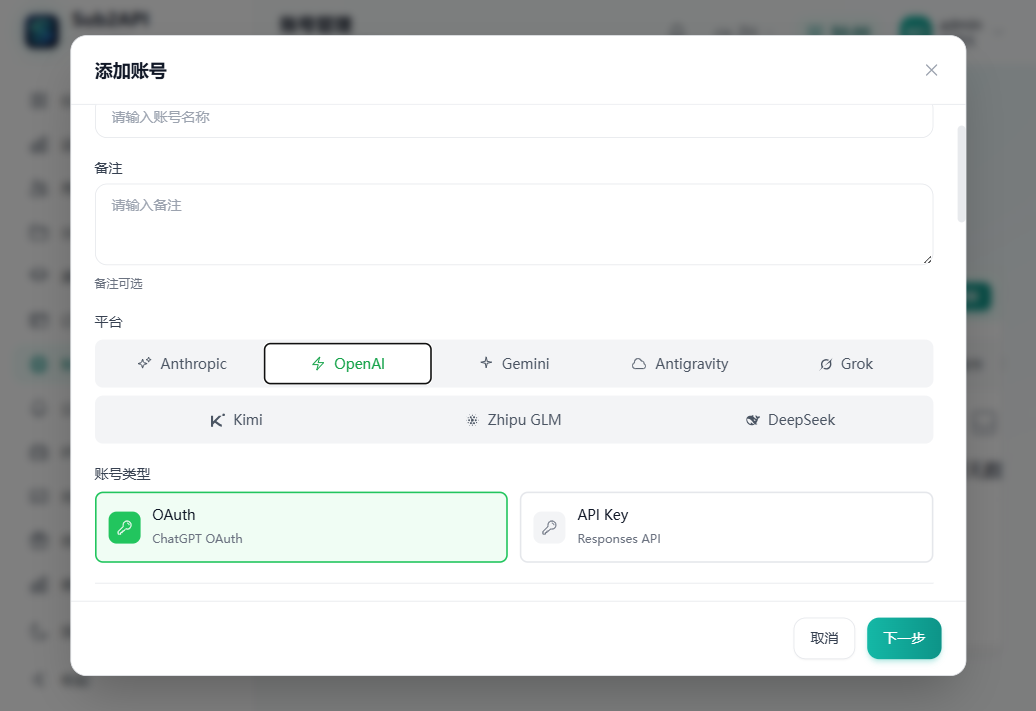
Task: Click the OpenAI lightning bolt icon
Action: click(x=318, y=363)
